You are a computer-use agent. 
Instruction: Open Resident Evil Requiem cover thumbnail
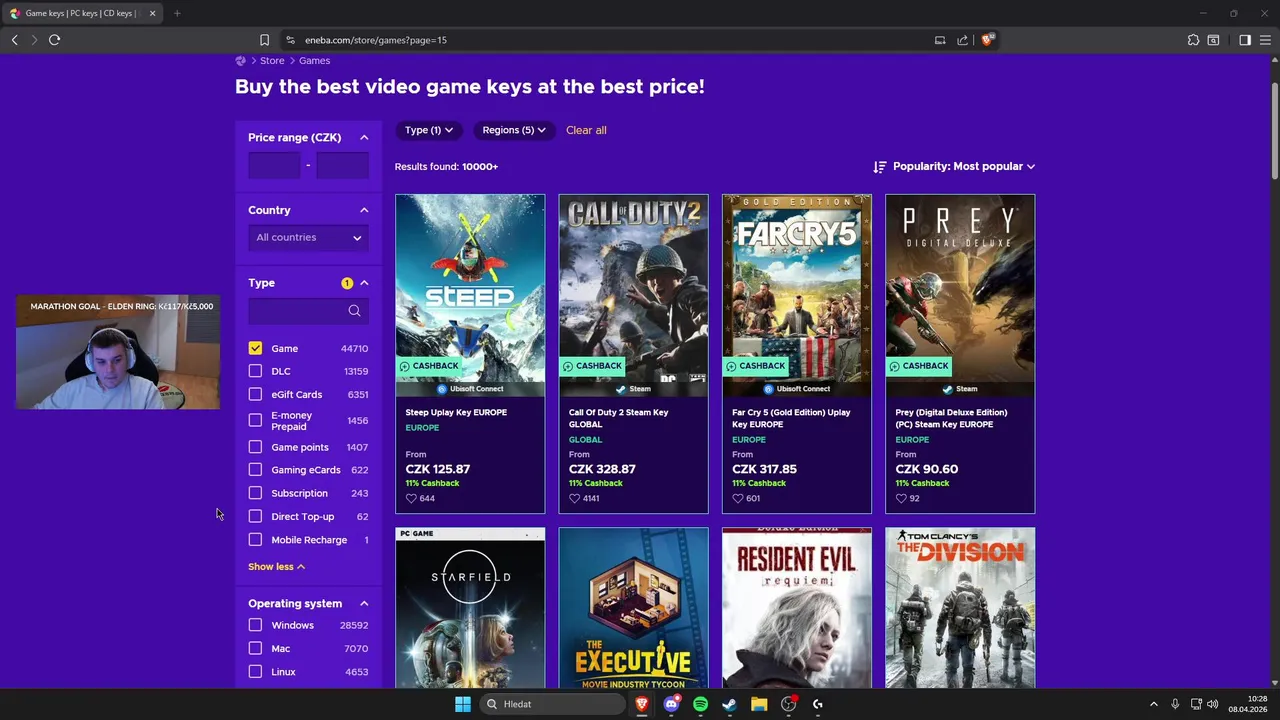tap(797, 608)
